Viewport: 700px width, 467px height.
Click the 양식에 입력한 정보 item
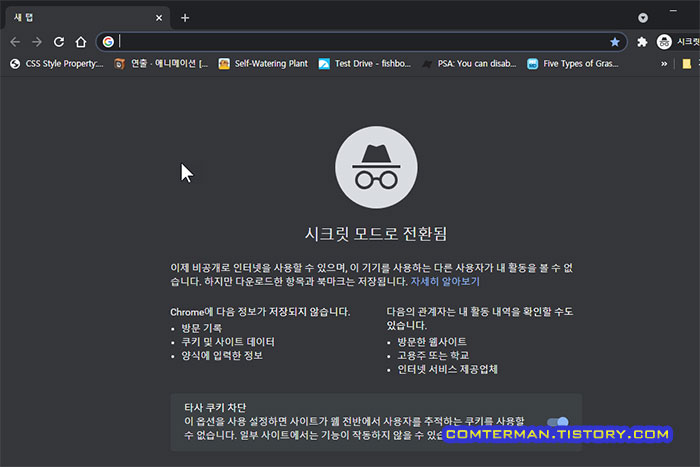222,356
